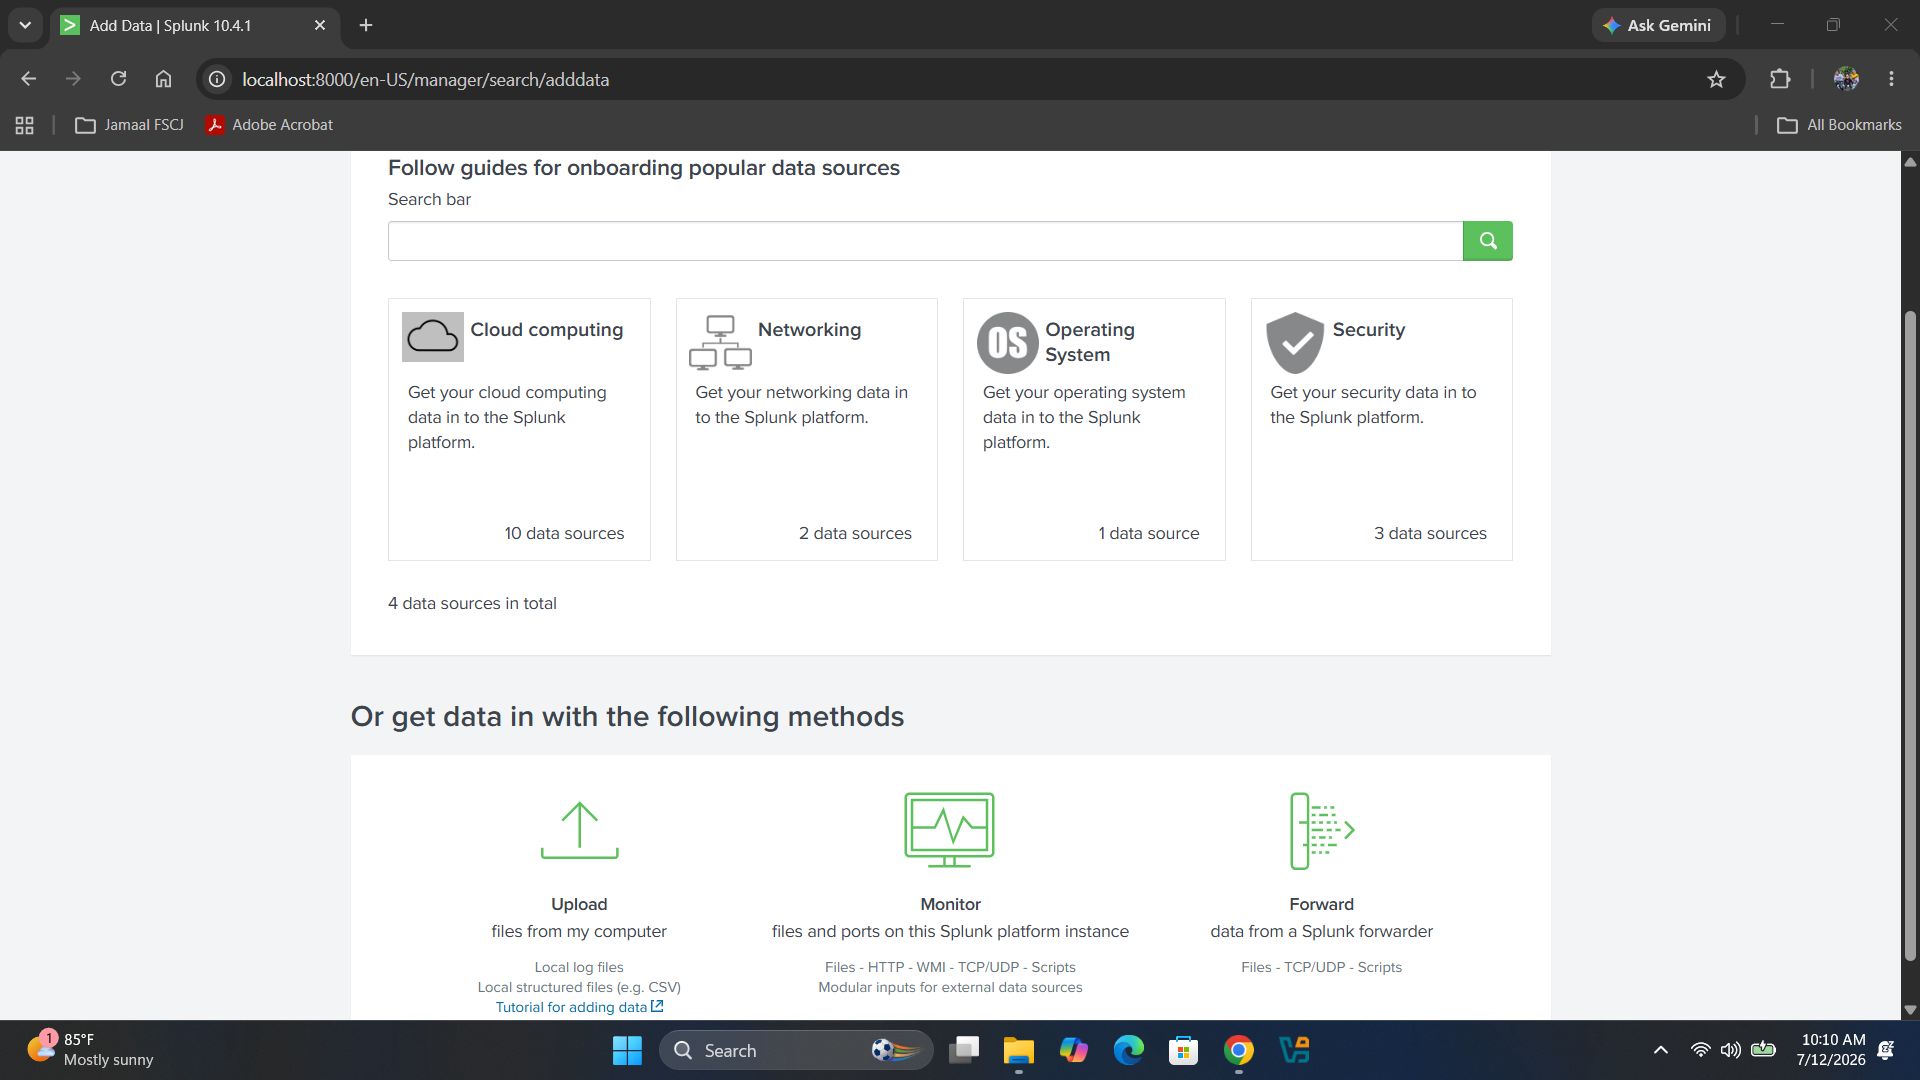Open All Bookmarks folder
Image resolution: width=1920 pixels, height=1080 pixels.
(x=1839, y=125)
